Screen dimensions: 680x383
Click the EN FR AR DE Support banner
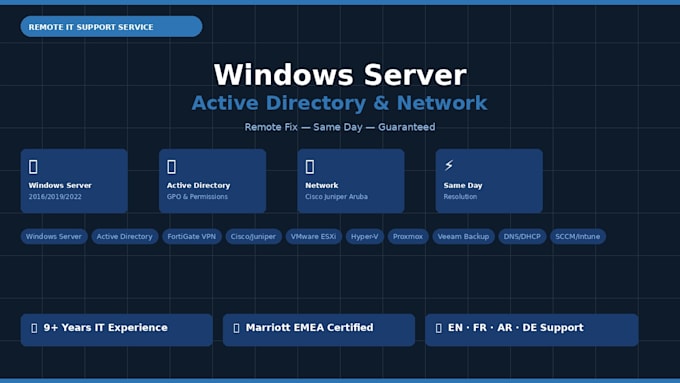532,330
